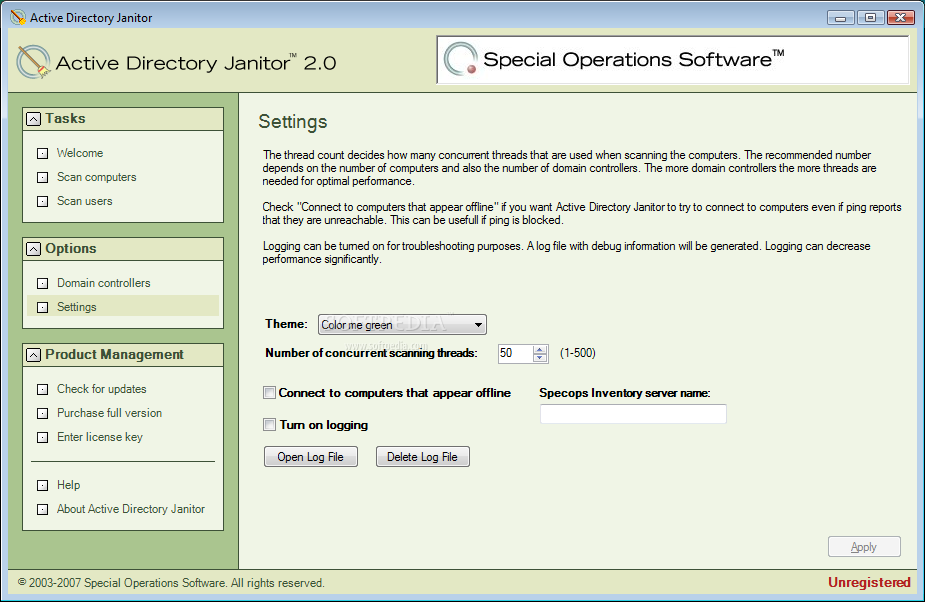
Task: Increase the scanning threads count
Action: tap(540, 349)
